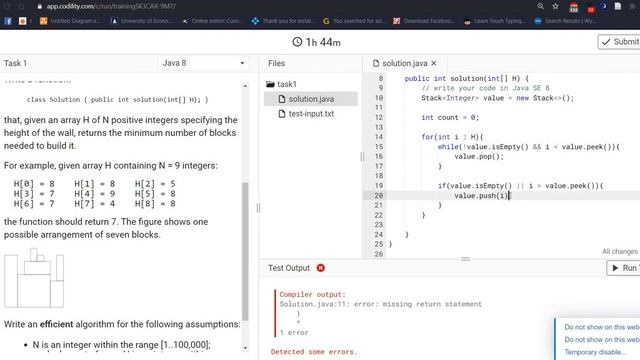This screenshot has width=640, height=360.
Task: Click the task description scrollbar thumb
Action: (x=245, y=251)
